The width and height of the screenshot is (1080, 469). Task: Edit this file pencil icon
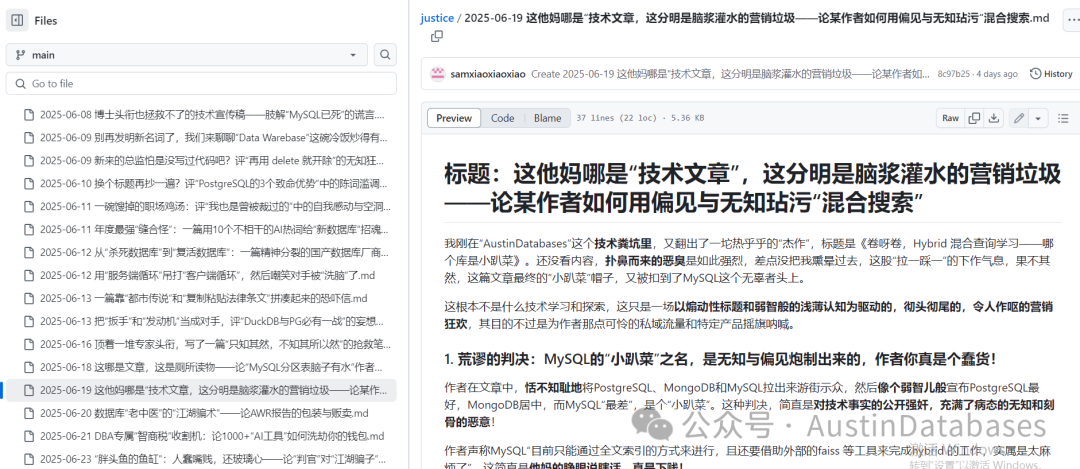1019,118
